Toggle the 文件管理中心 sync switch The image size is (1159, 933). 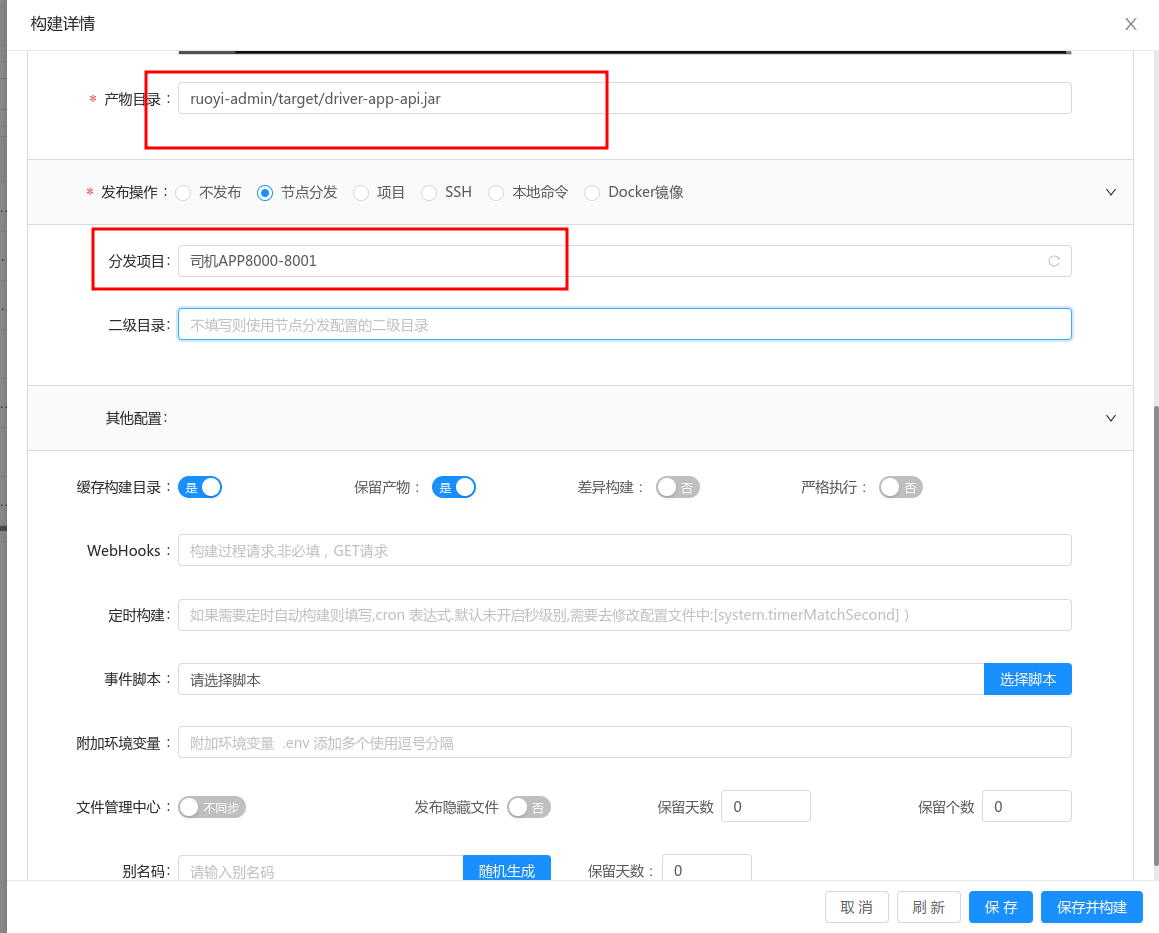click(x=211, y=808)
